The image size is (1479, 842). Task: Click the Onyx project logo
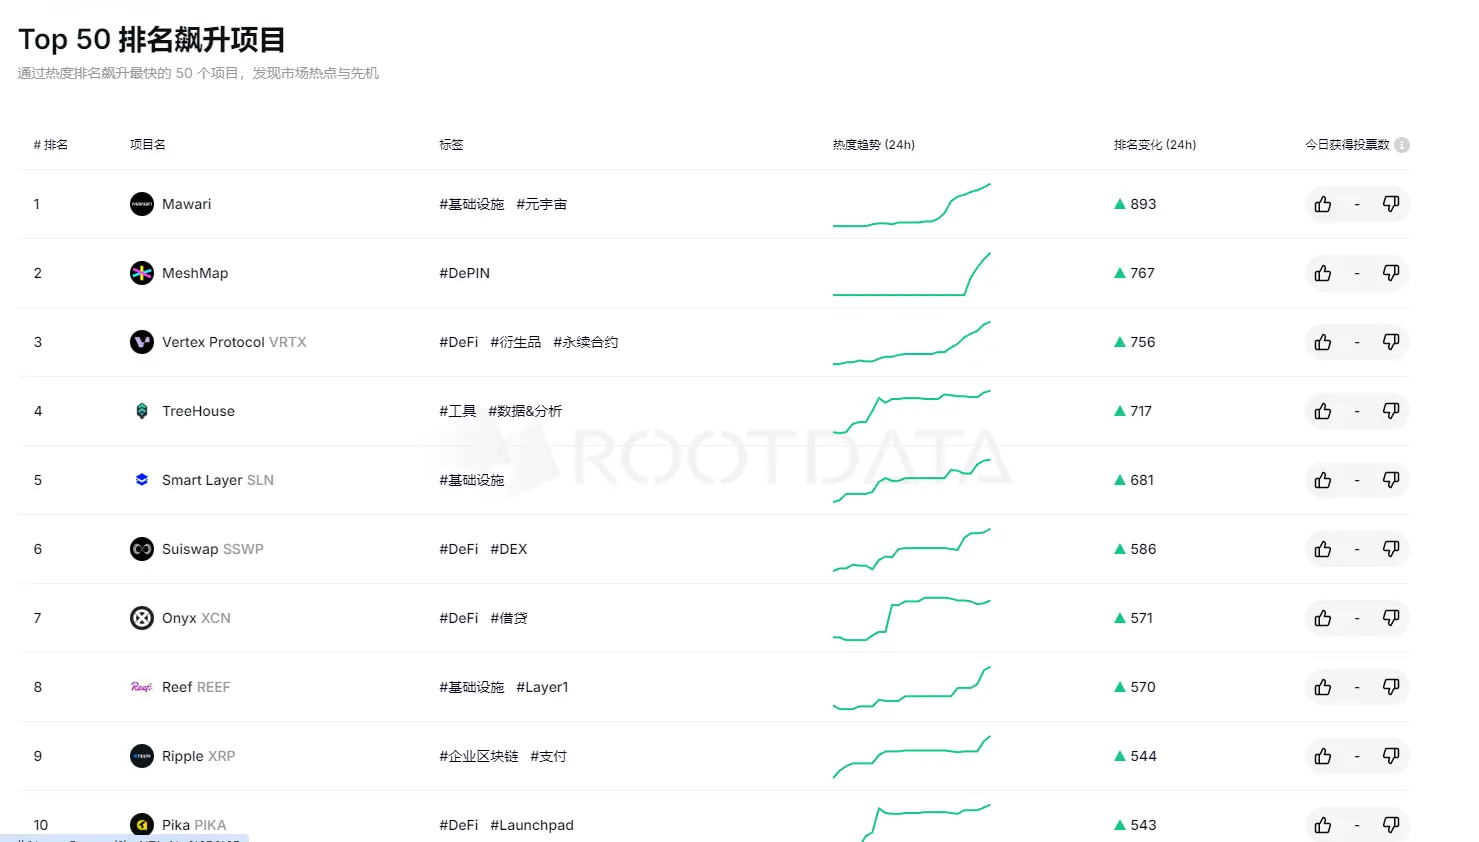(141, 617)
